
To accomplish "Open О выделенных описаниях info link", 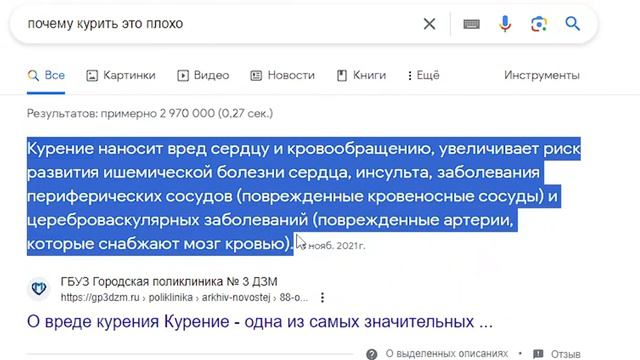I will [447, 353].
